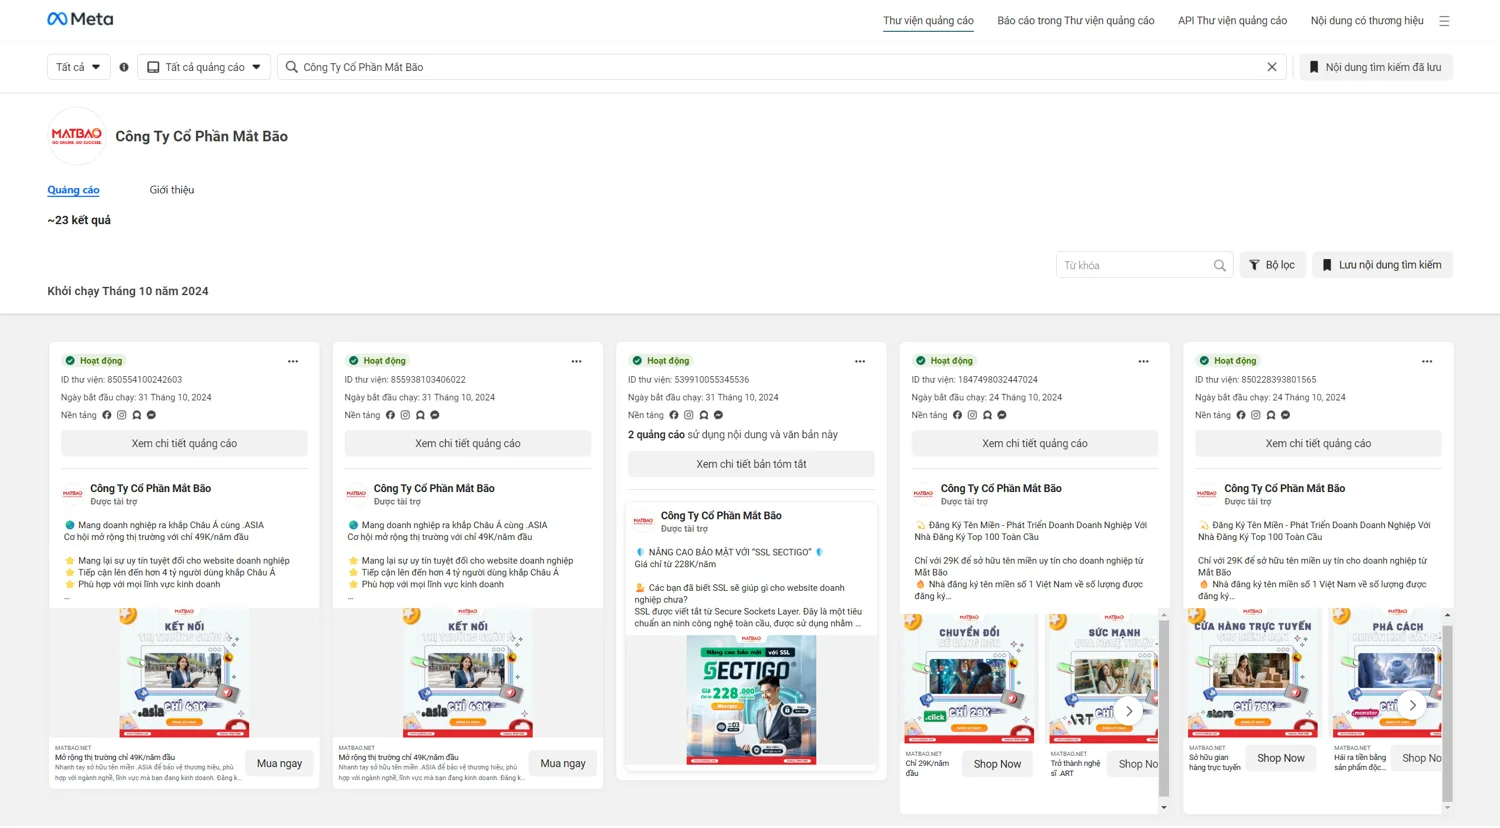Viewport: 1500px width, 828px height.
Task: Open API Thư viện quảng cáo
Action: [x=1232, y=20]
